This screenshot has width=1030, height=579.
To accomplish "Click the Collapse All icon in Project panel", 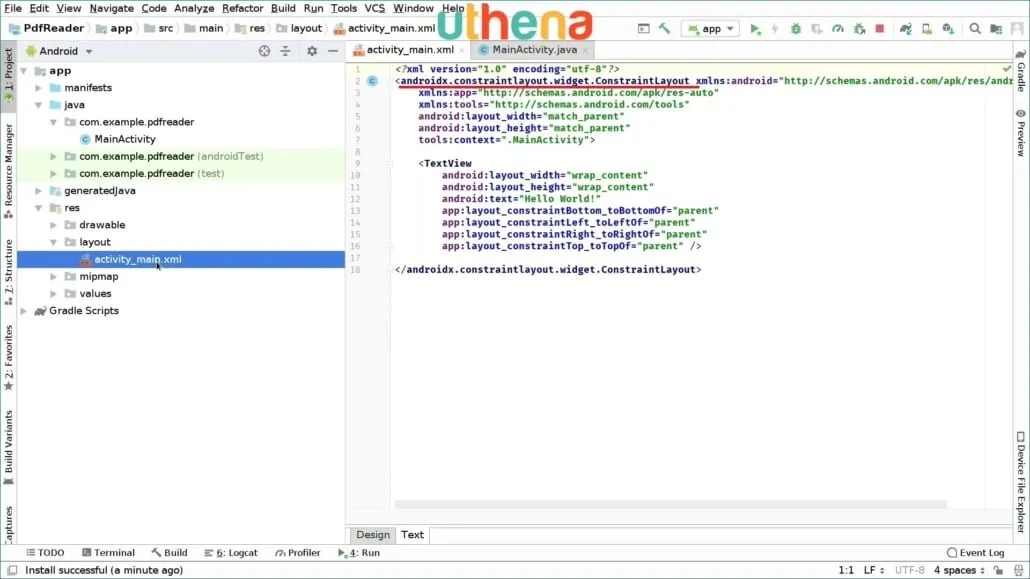I will pos(285,51).
